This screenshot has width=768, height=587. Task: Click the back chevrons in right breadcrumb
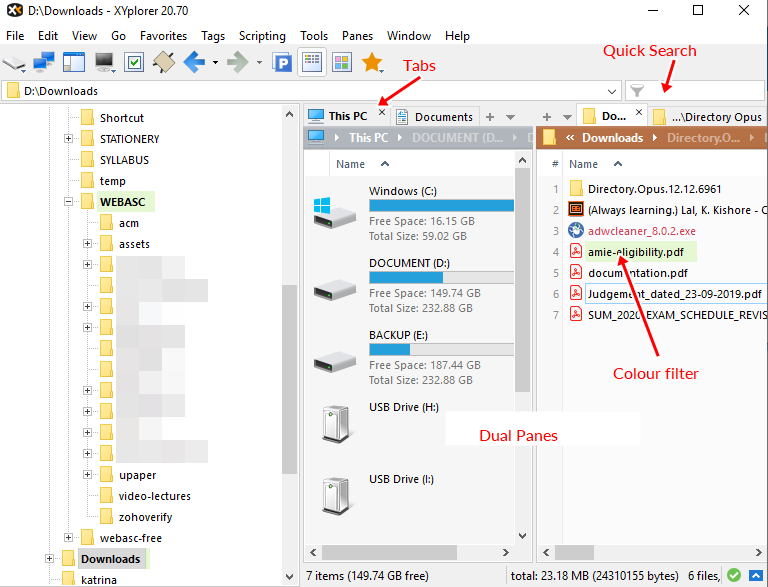(570, 138)
